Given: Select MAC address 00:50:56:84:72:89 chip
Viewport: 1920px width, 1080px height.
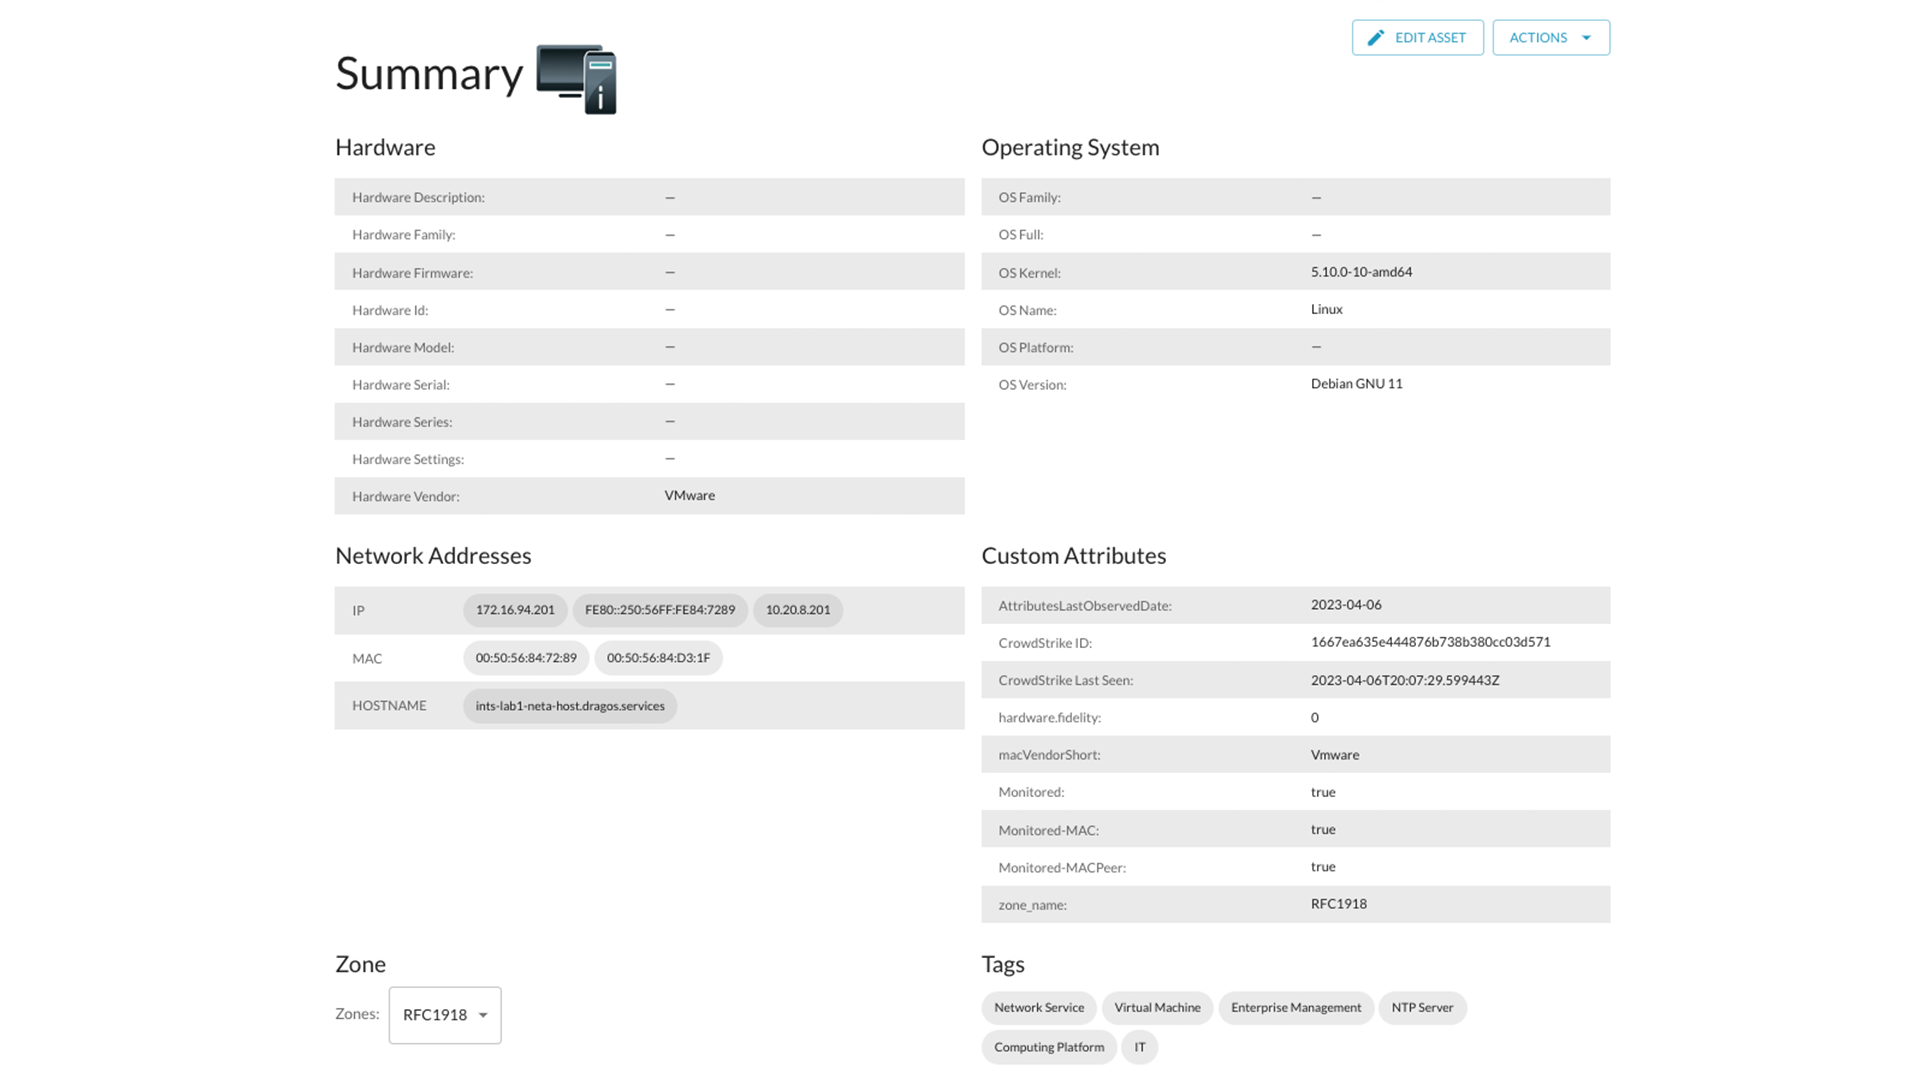Looking at the screenshot, I should point(526,658).
